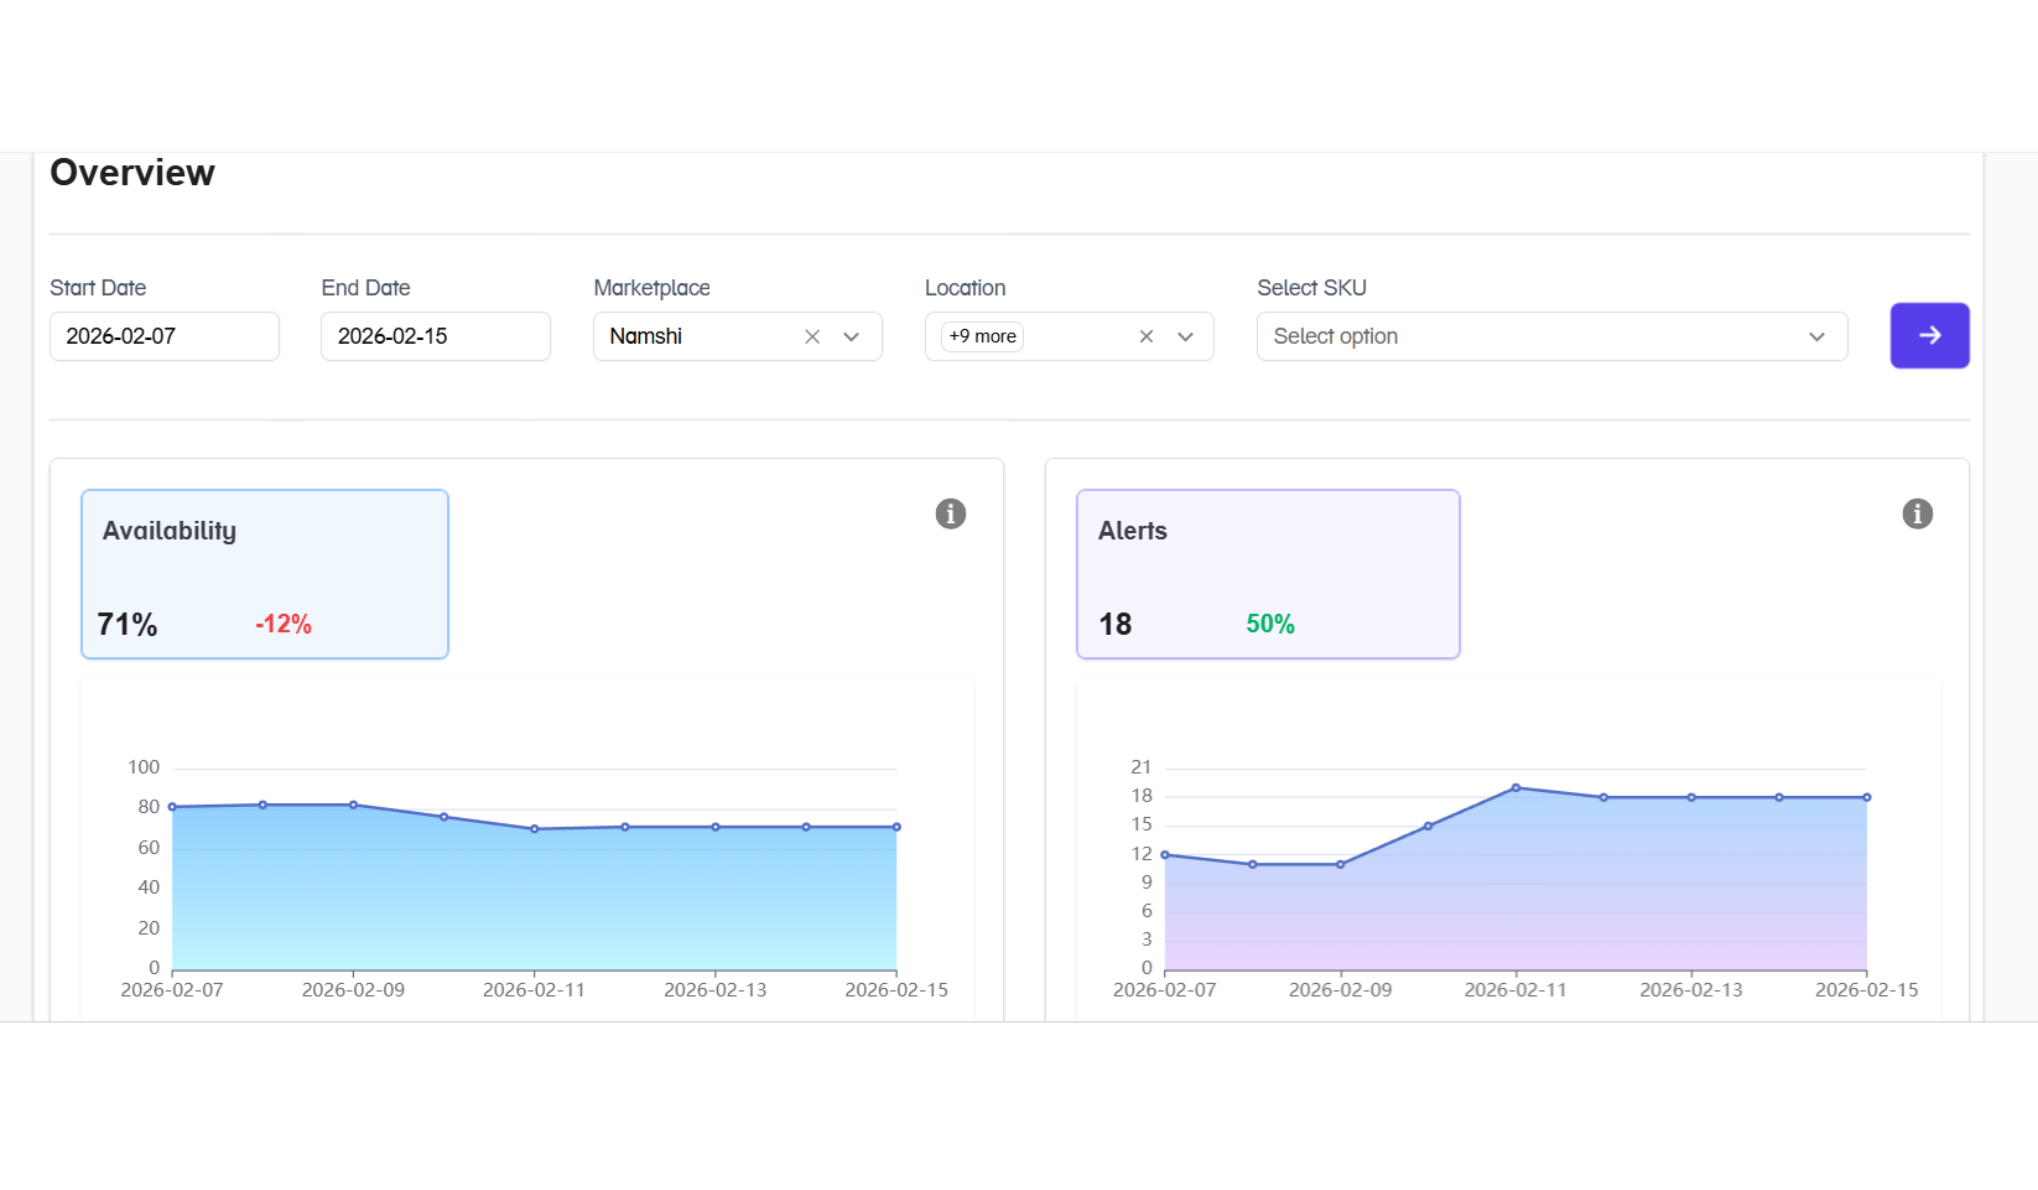This screenshot has height=1190, width=2038.
Task: Click the peak data point on Alerts chart
Action: coord(1516,788)
